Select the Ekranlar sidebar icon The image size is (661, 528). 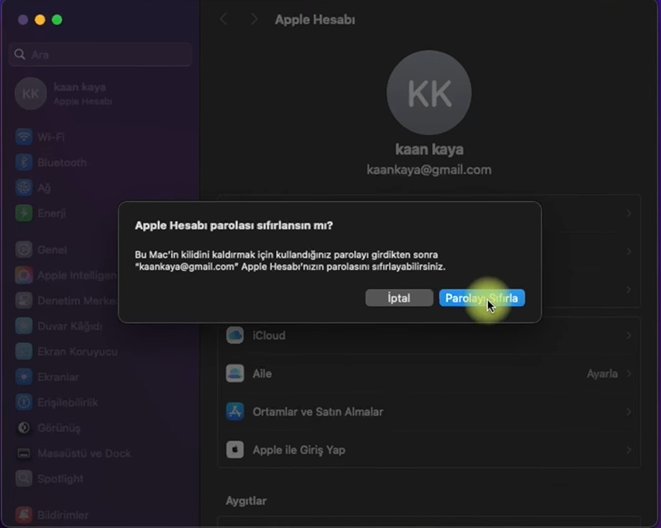tap(24, 377)
